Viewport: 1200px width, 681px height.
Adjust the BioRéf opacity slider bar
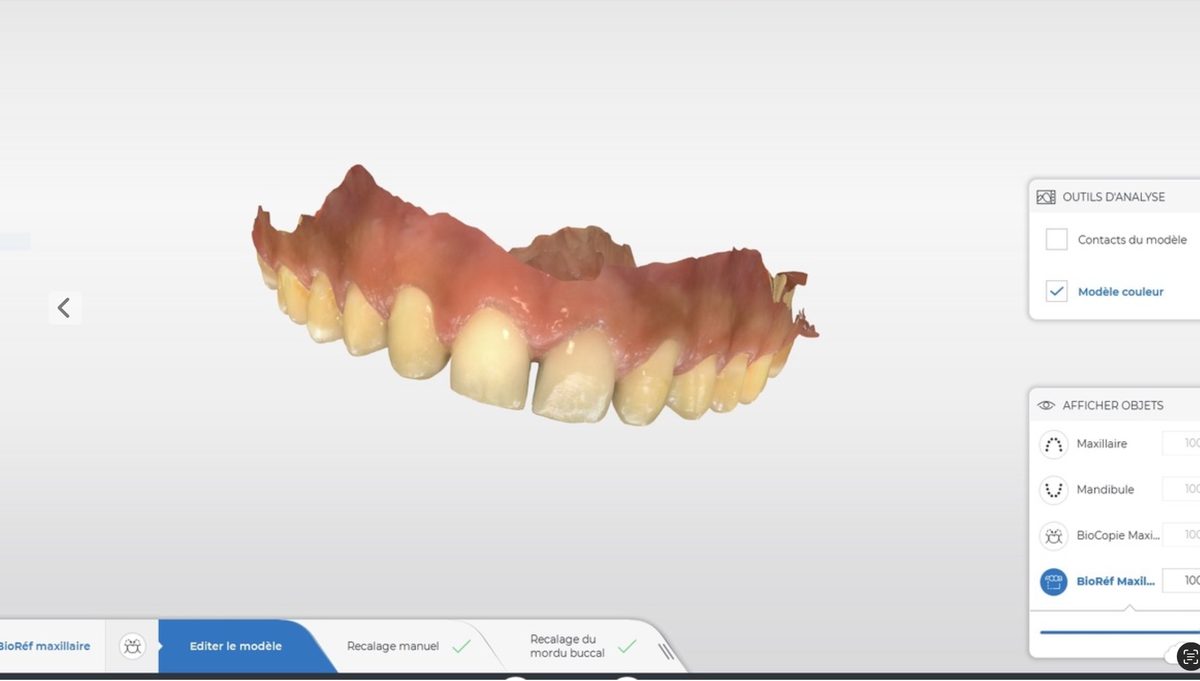(1120, 632)
